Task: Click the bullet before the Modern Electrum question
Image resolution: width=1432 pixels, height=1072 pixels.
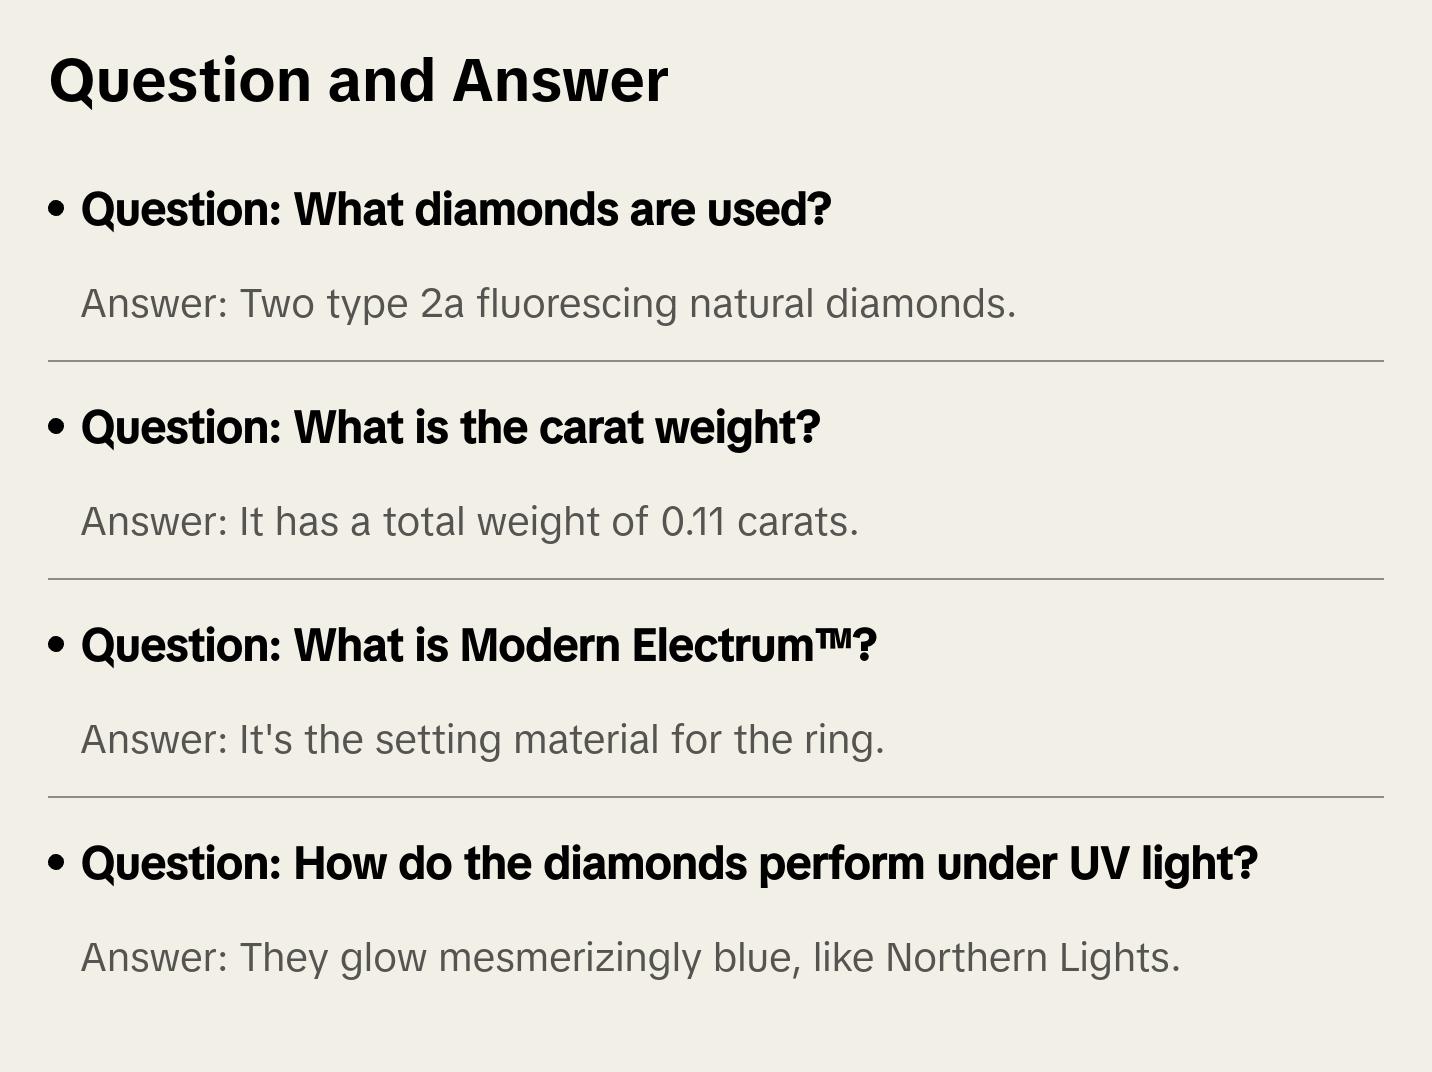Action: [x=57, y=645]
